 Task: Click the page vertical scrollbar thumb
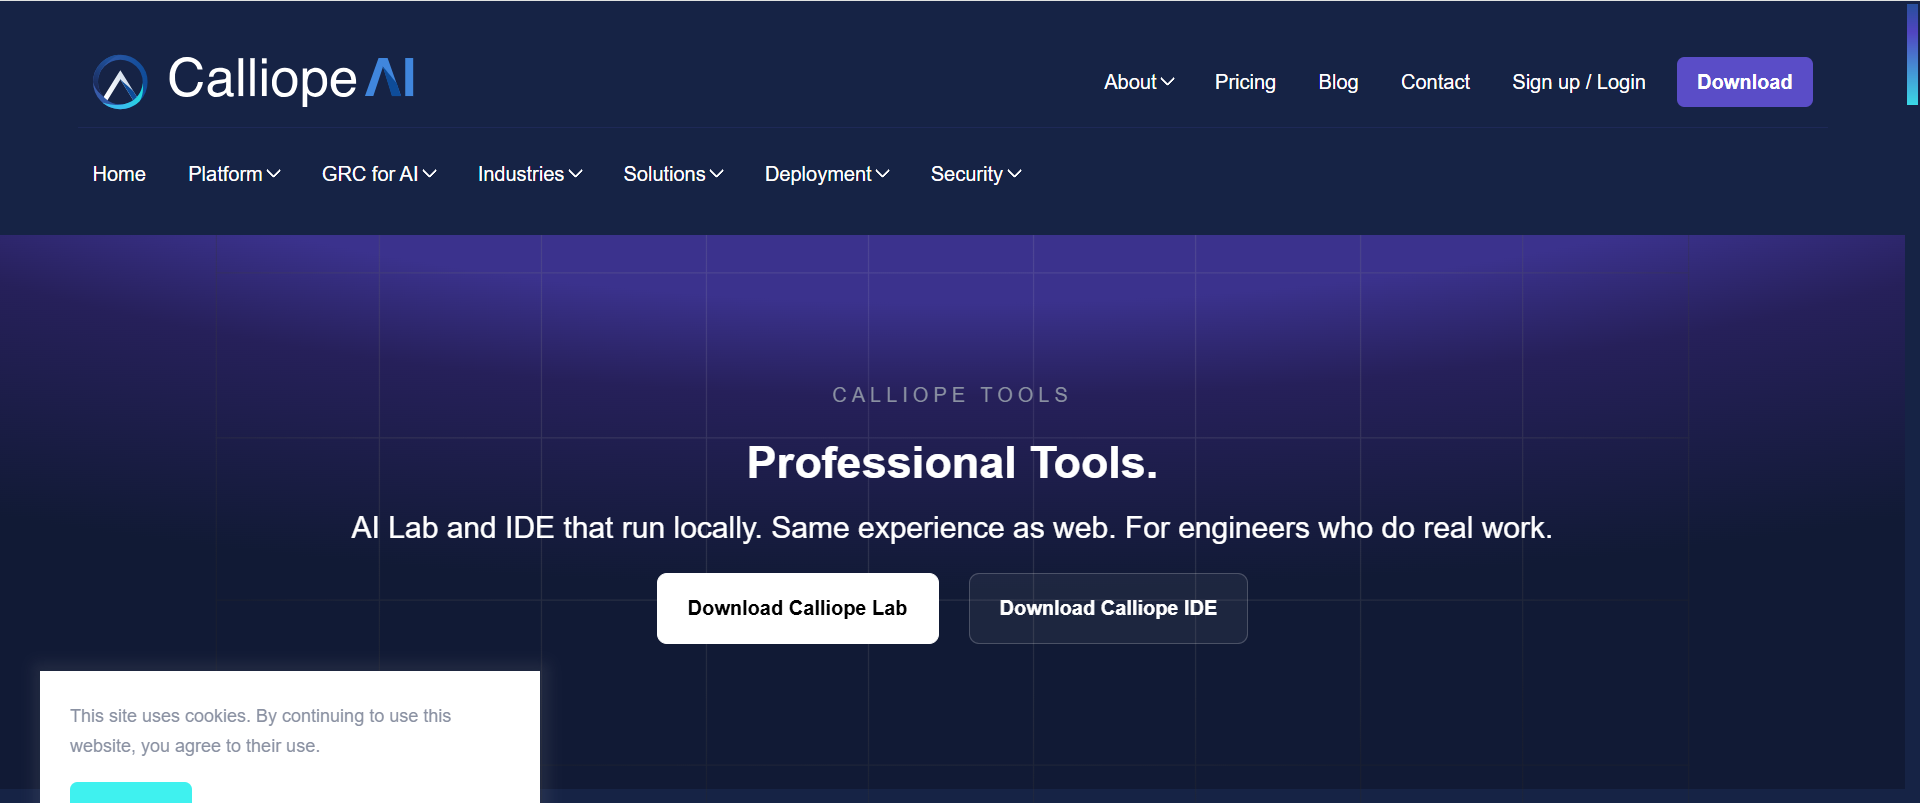(x=1912, y=54)
